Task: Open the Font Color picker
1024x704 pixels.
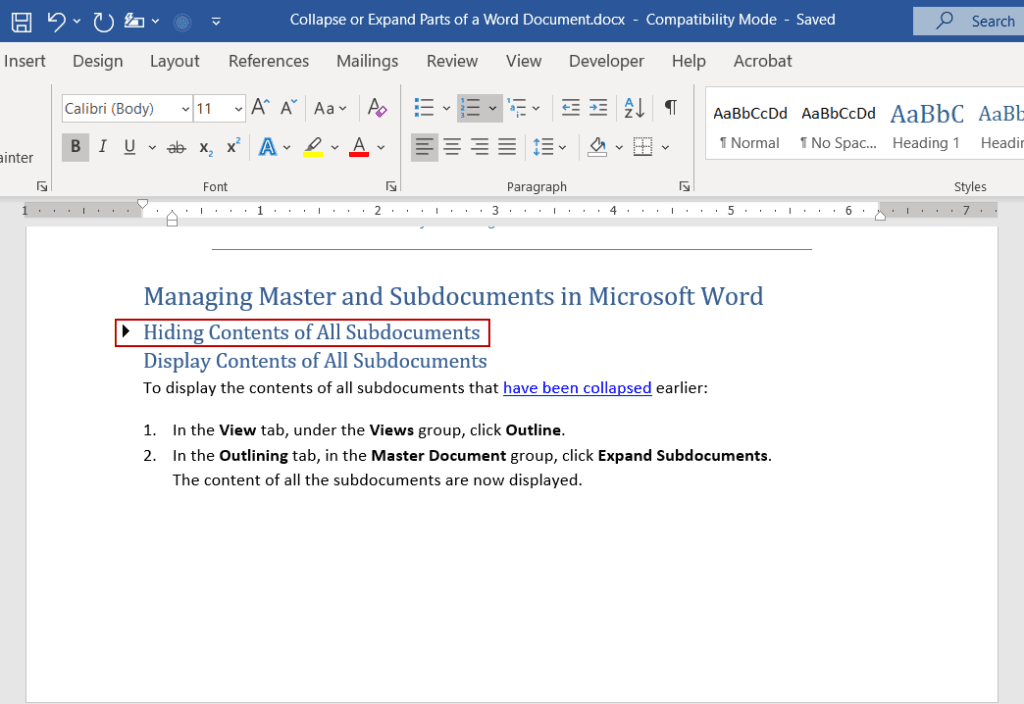Action: click(380, 147)
